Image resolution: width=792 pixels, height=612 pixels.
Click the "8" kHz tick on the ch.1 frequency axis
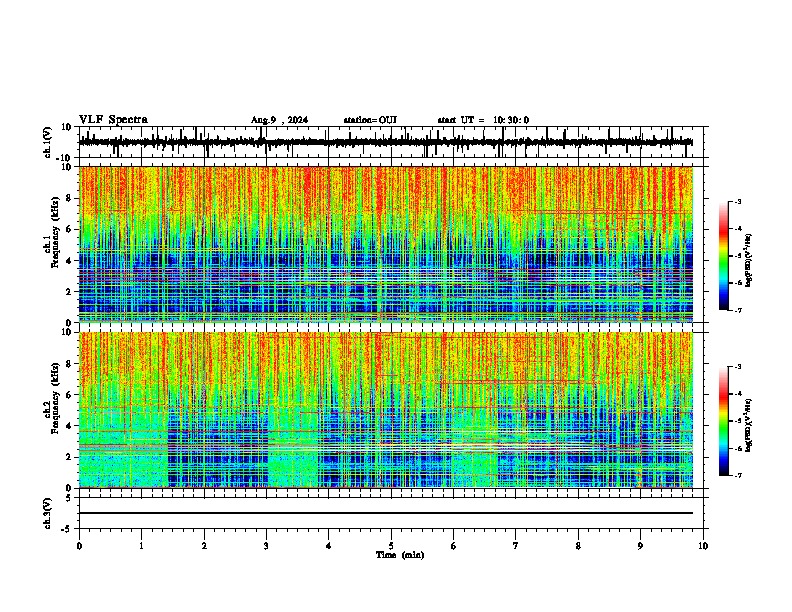click(x=69, y=198)
